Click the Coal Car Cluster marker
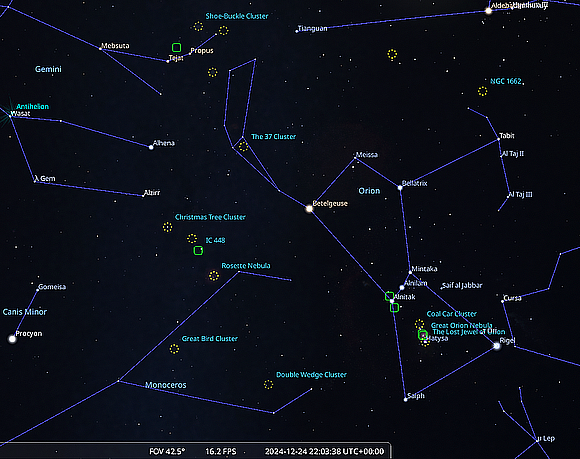This screenshot has width=580, height=459. click(419, 324)
